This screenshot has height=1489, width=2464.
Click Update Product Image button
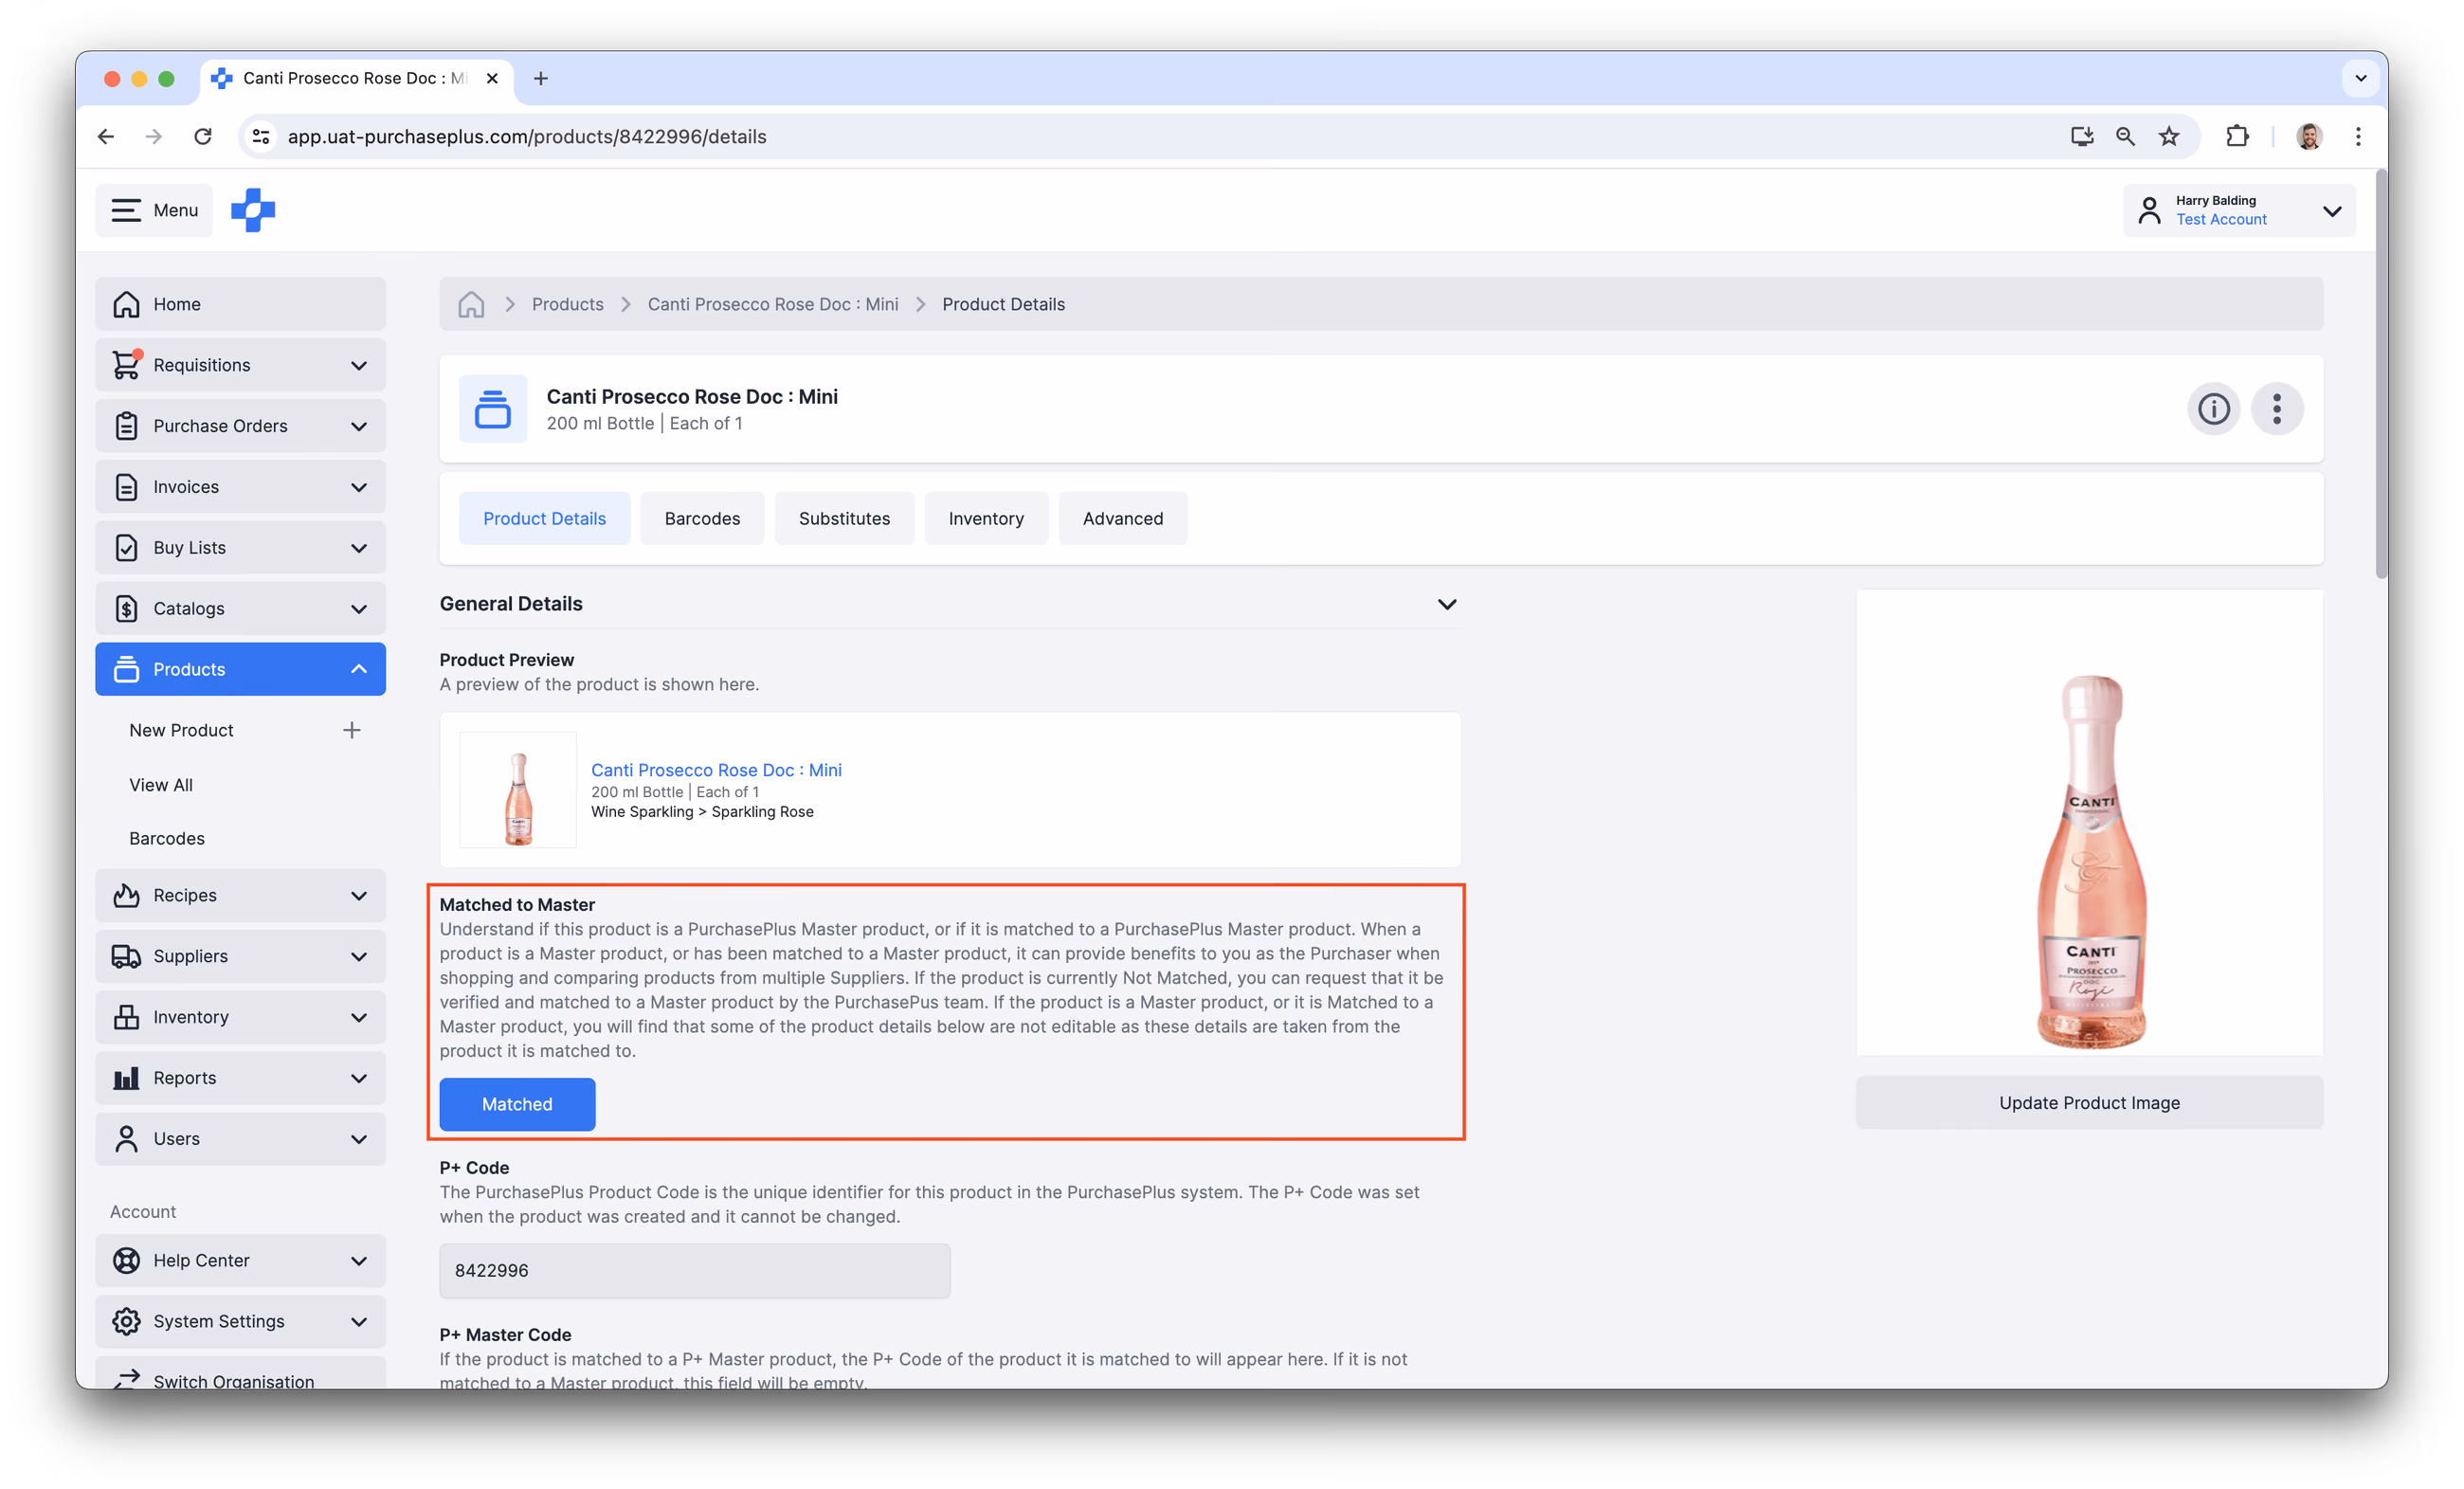(2089, 1102)
